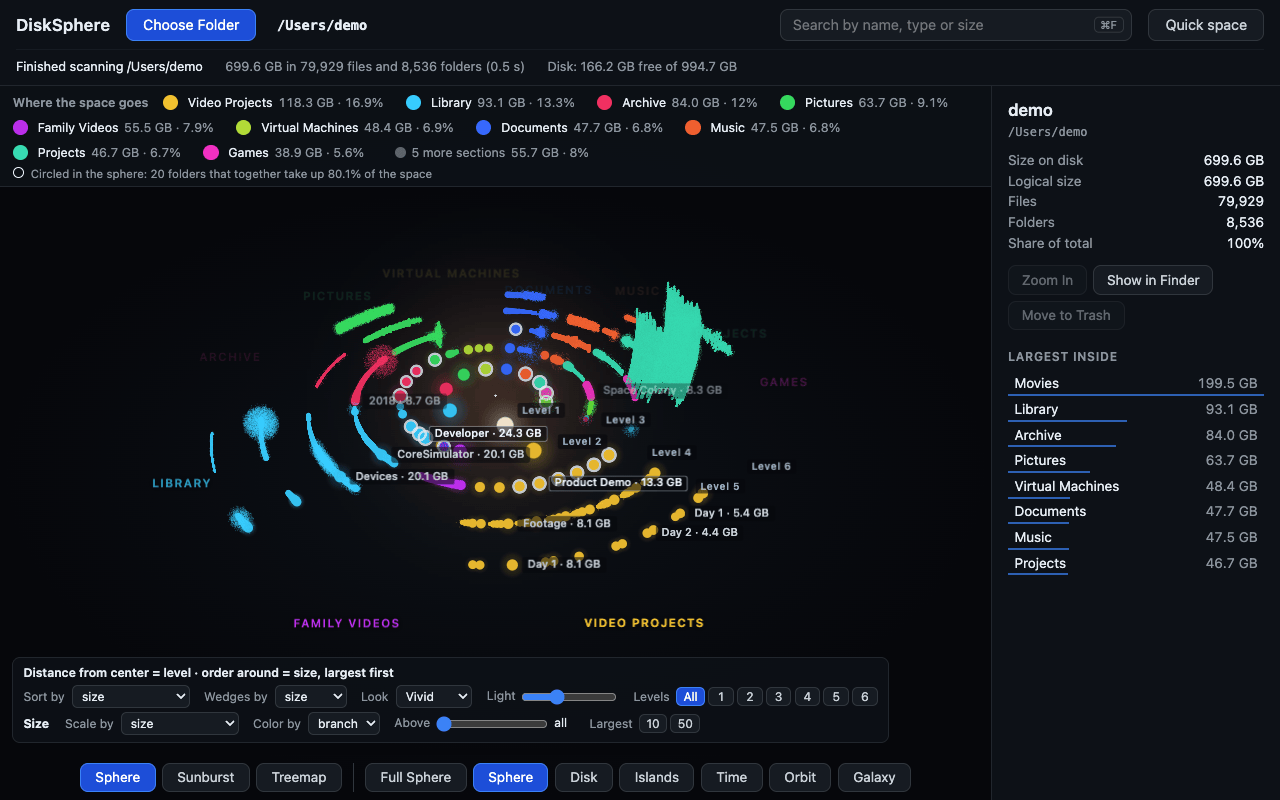Adjust the Light slider
1280x800 pixels.
(569, 697)
